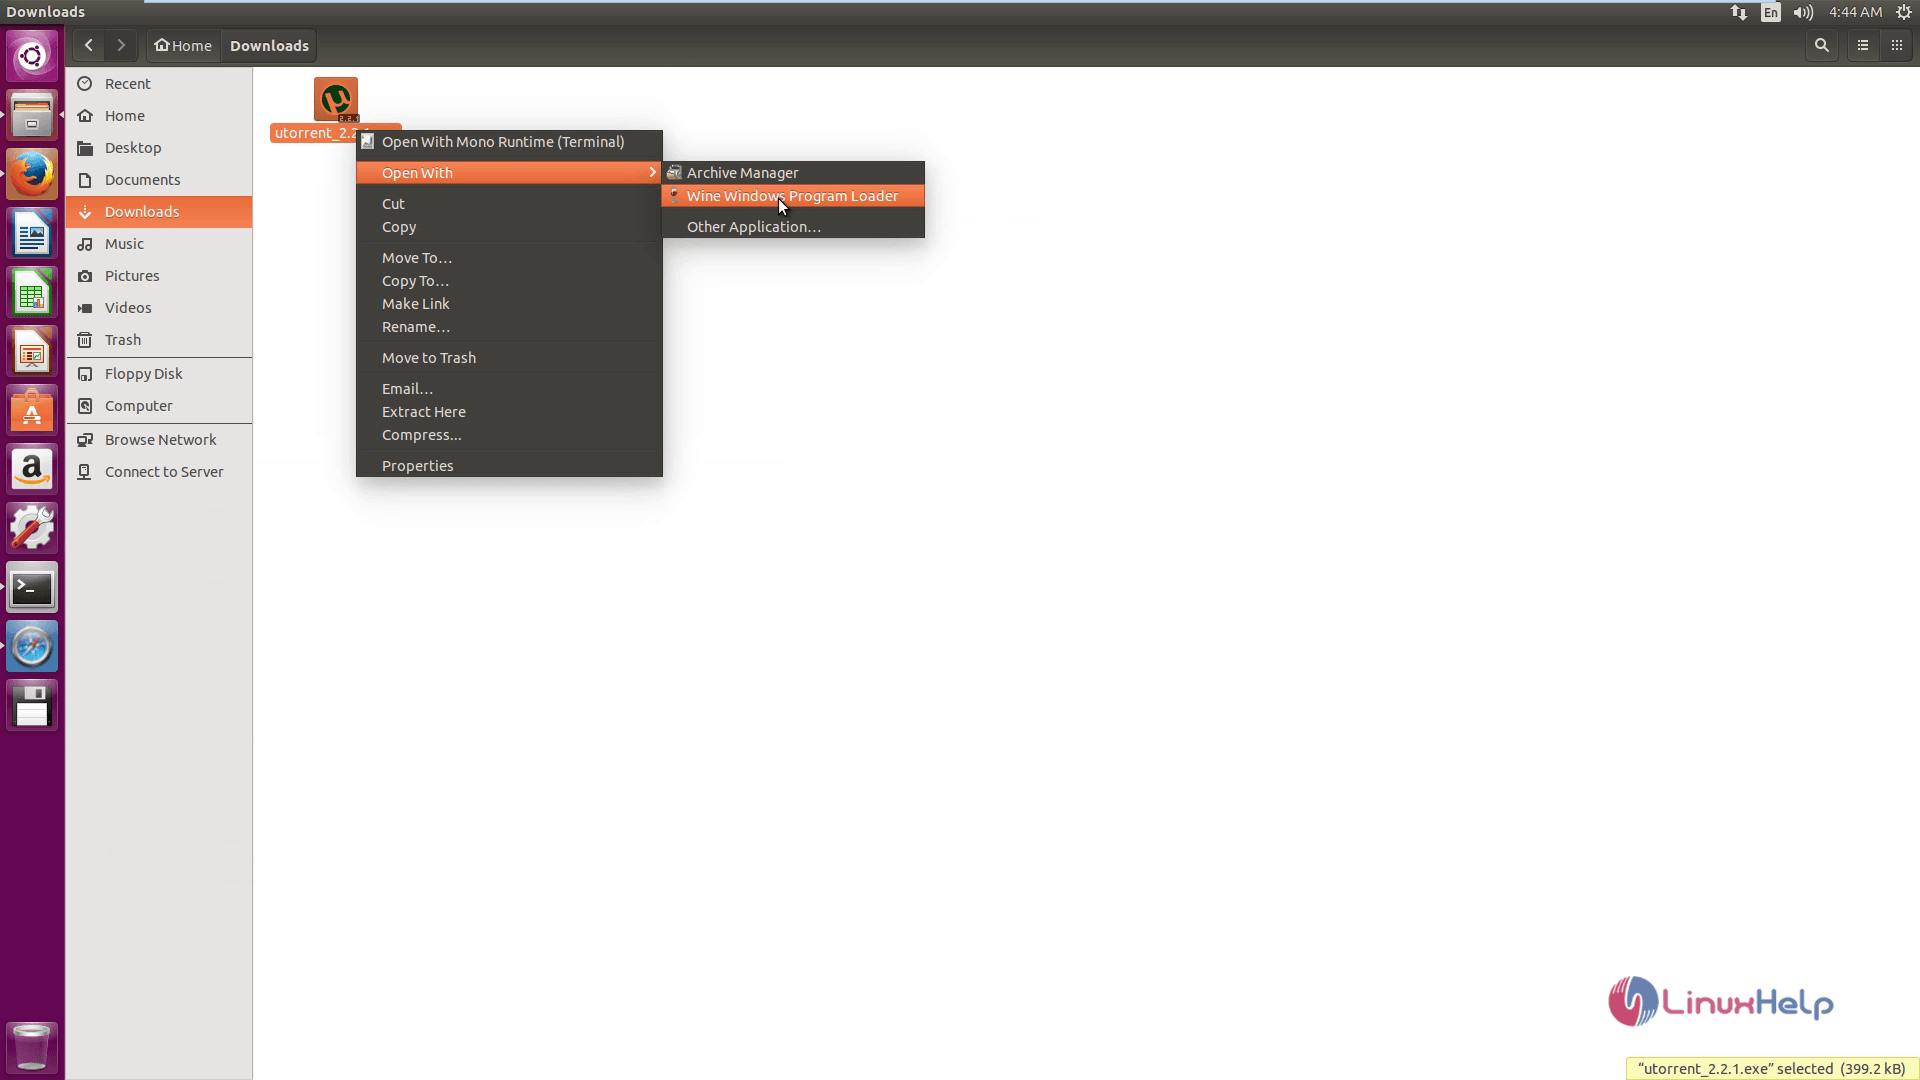Click the System Settings gear icon
Image resolution: width=1920 pixels, height=1080 pixels.
(x=32, y=526)
